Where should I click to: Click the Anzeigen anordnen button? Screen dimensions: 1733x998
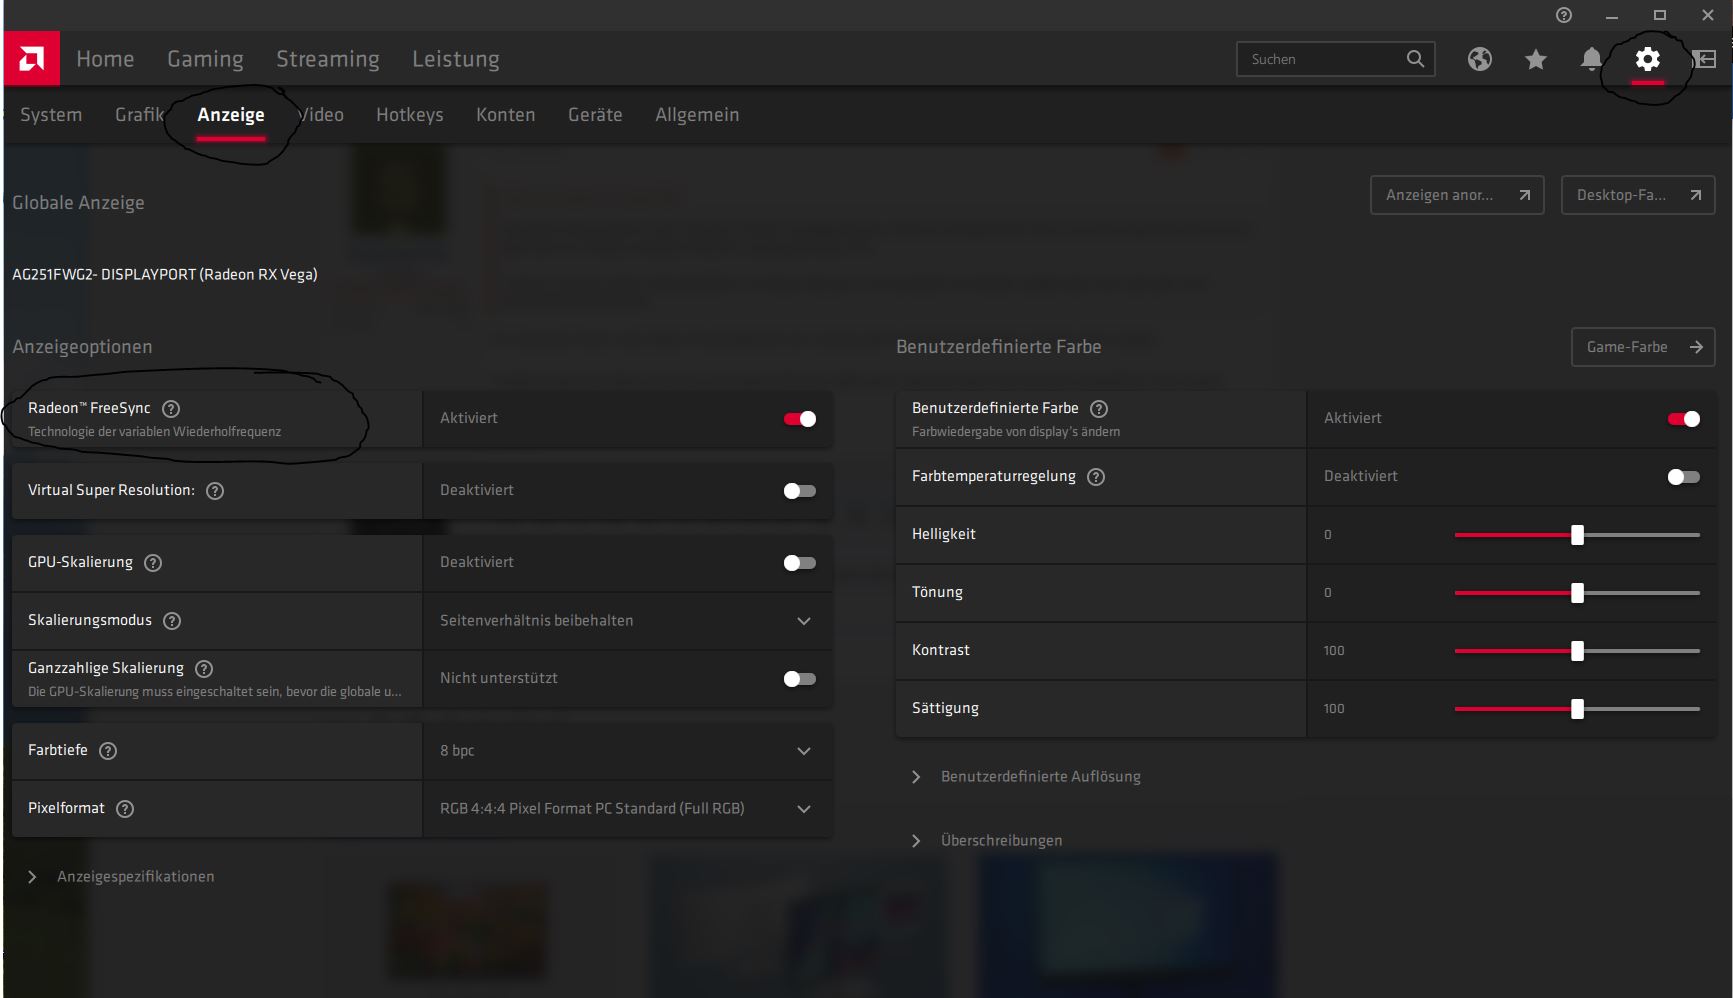tap(1457, 195)
